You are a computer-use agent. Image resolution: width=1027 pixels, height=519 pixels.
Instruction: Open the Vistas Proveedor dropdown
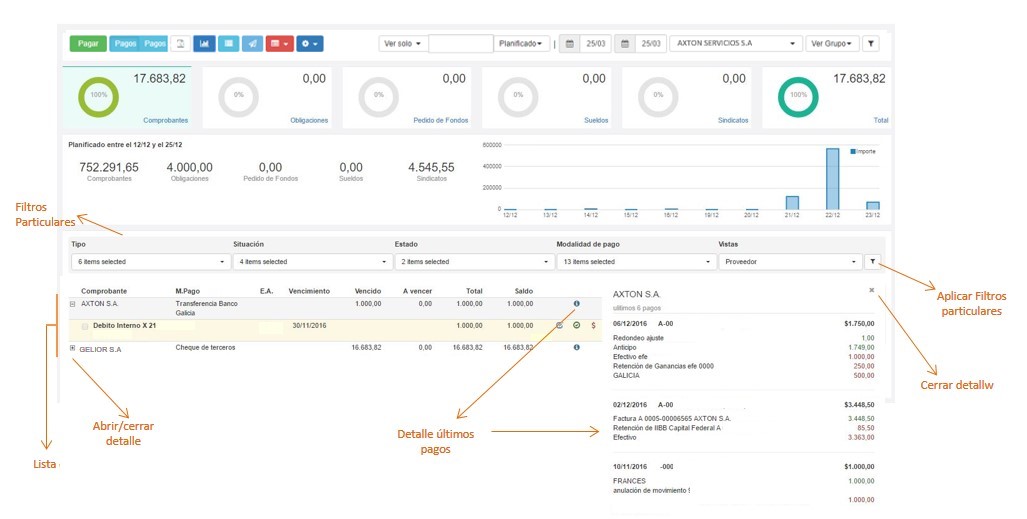790,262
